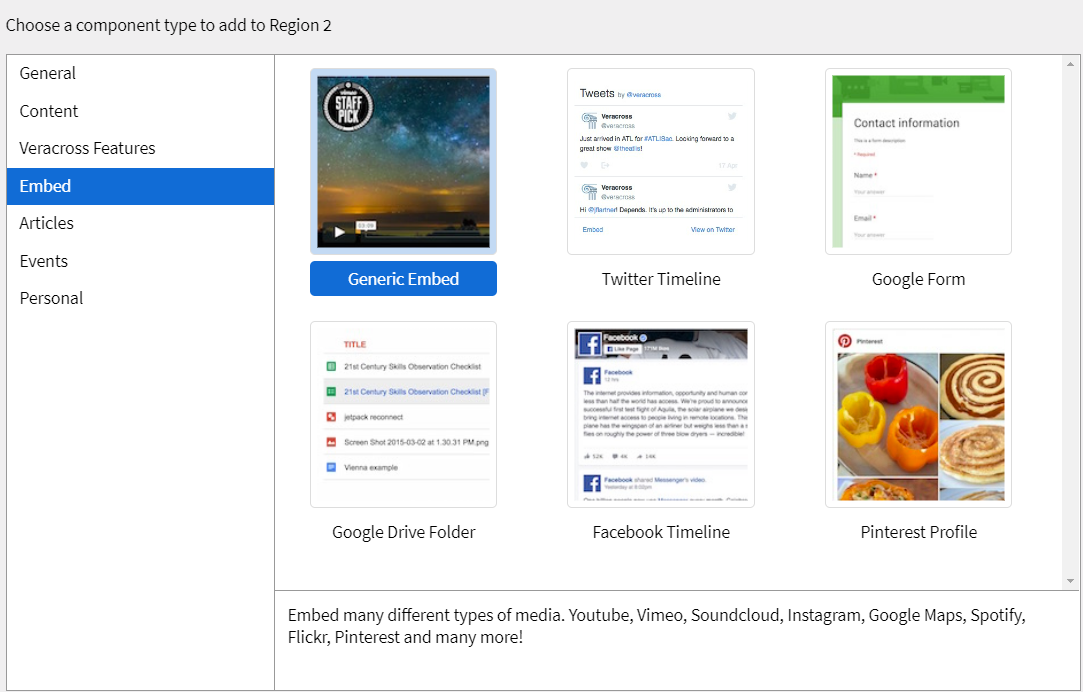The image size is (1083, 692).
Task: Click the red image icon beside the Screen Shot file
Action: coord(330,442)
